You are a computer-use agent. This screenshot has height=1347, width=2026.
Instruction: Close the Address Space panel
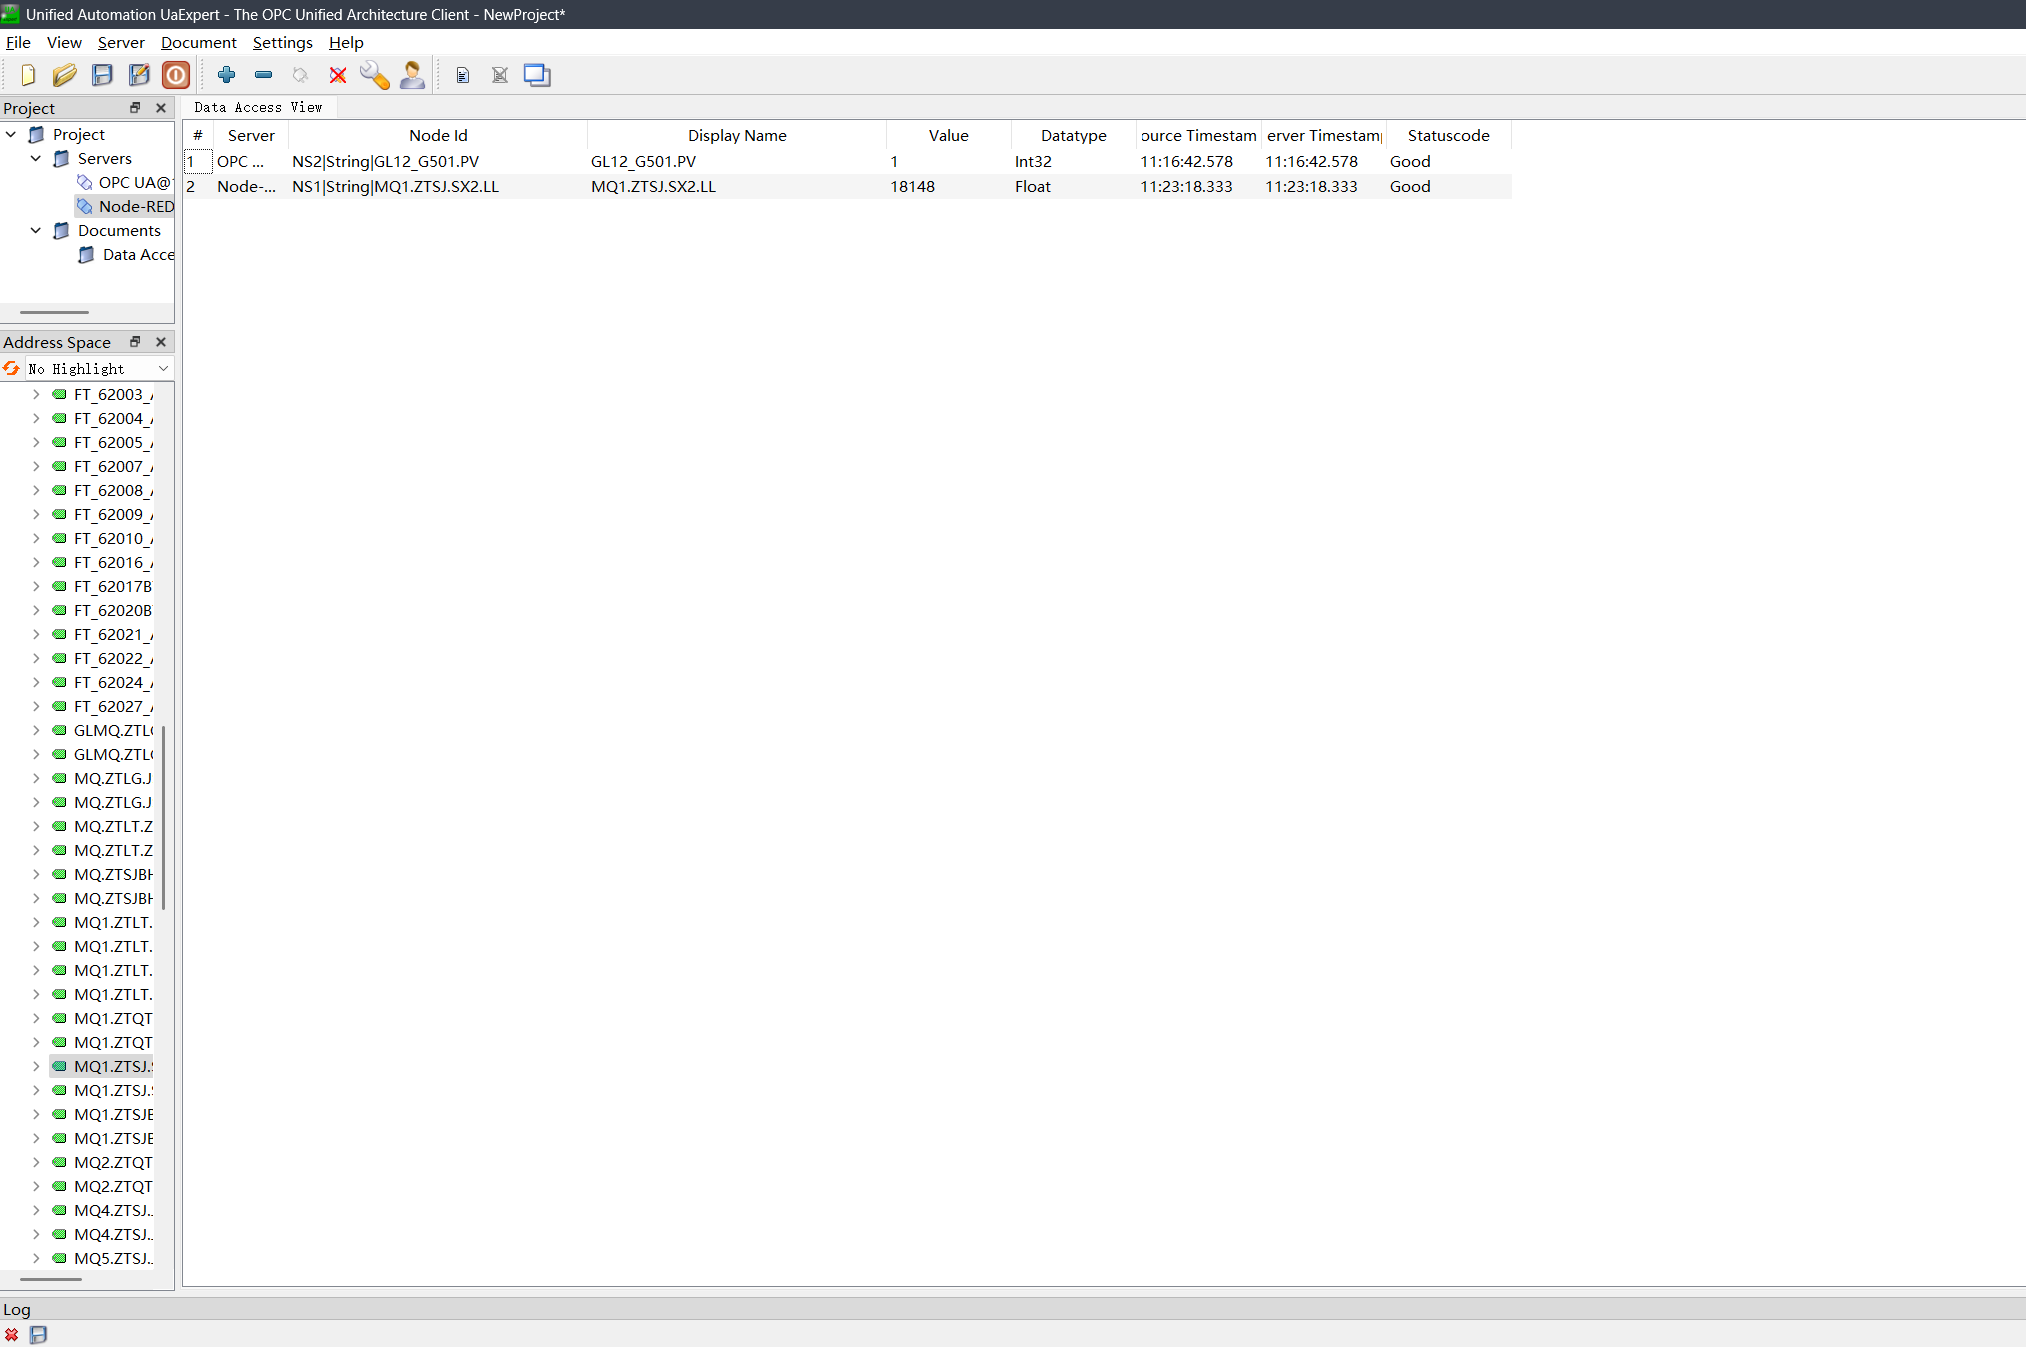(x=161, y=341)
